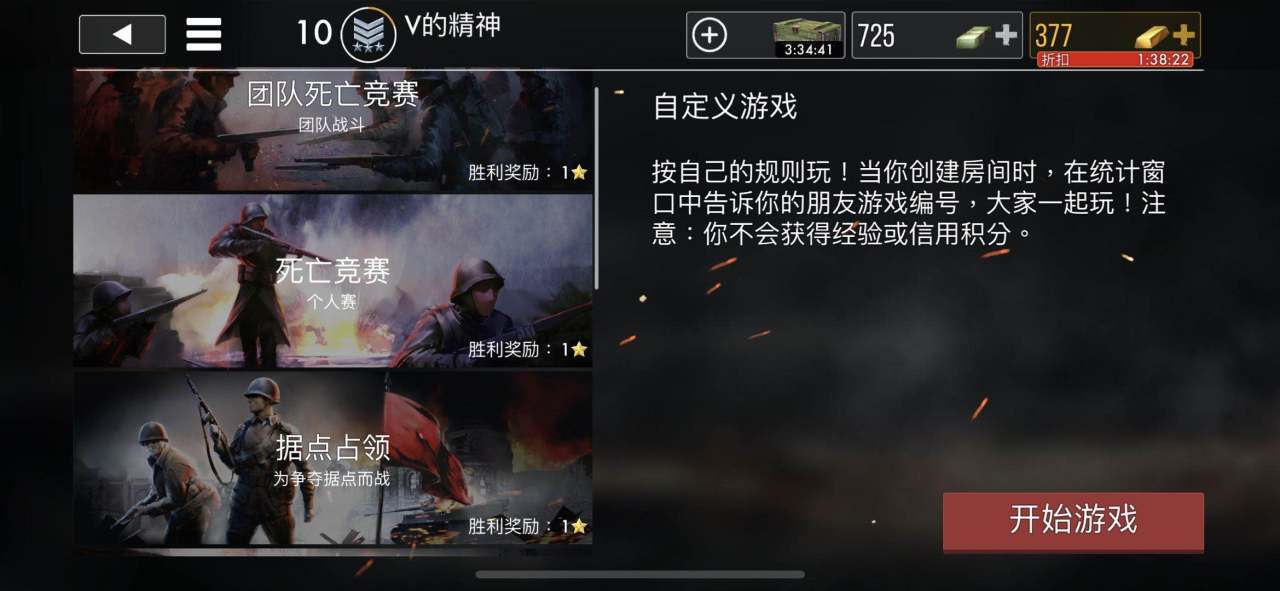Open the supply crate with timer
This screenshot has width=1280, height=591.
808,37
